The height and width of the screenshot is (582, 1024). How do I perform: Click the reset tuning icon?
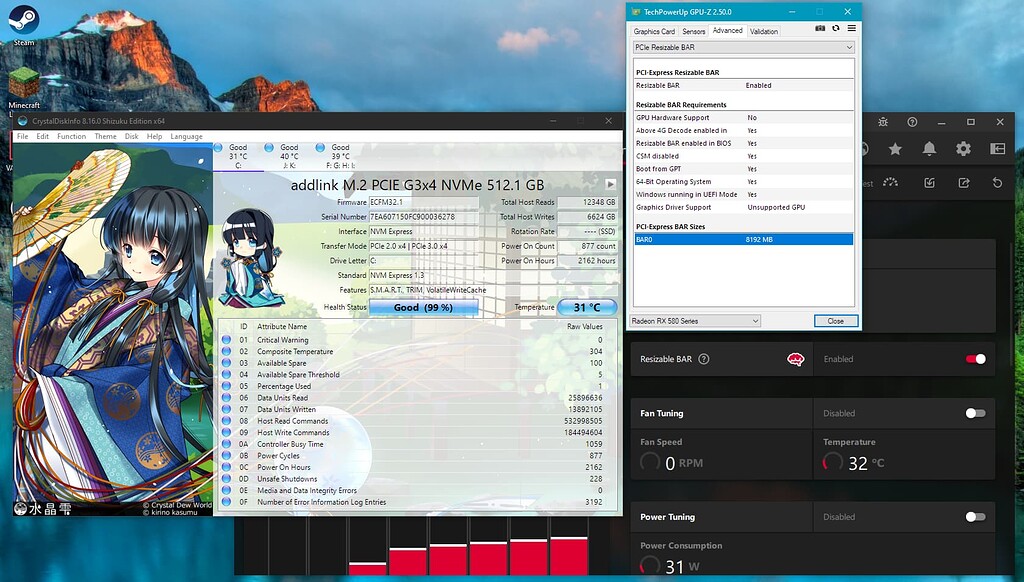coord(997,183)
